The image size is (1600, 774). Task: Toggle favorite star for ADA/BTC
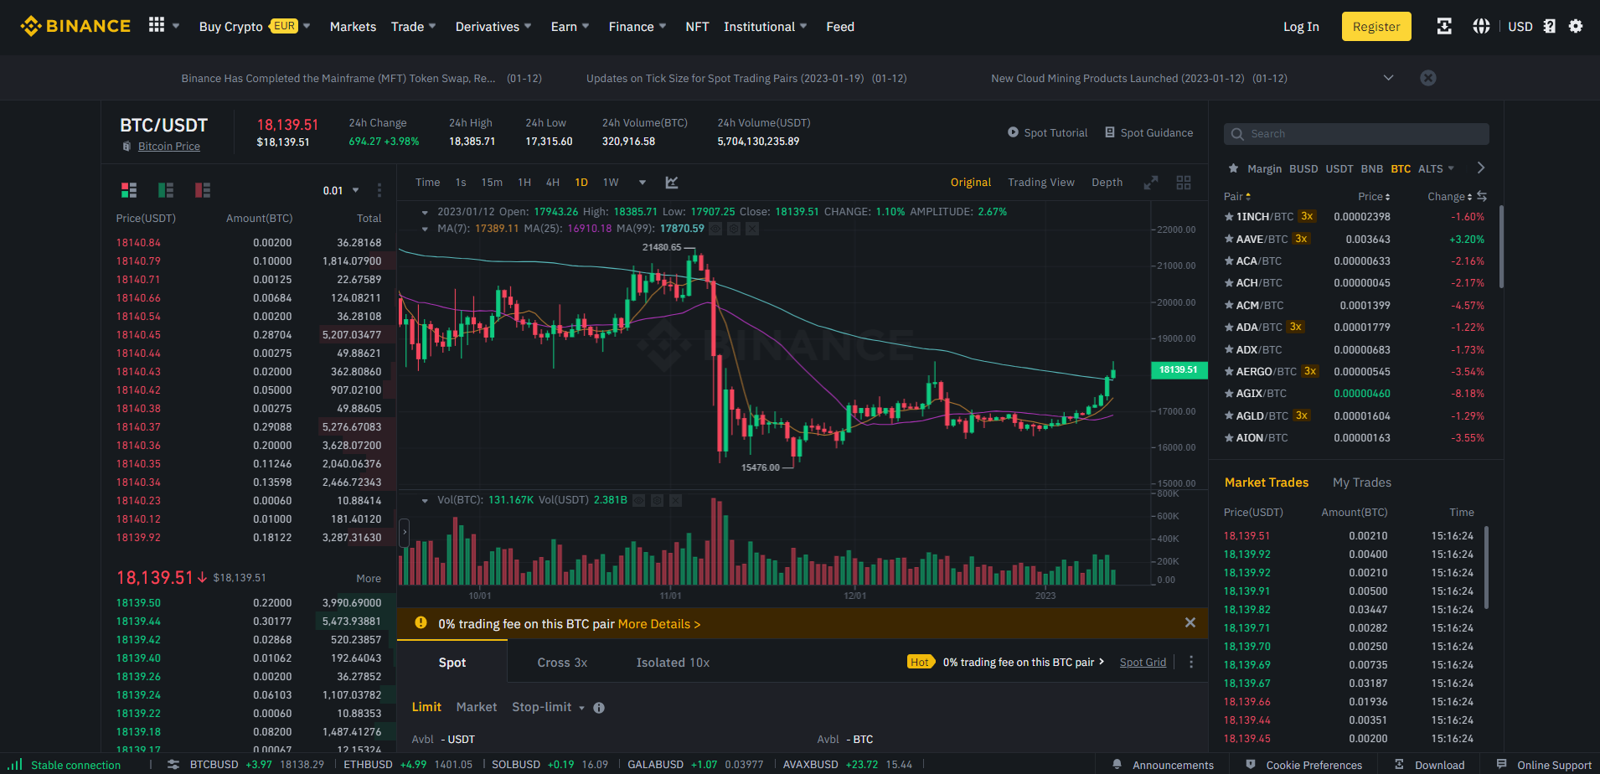1229,327
